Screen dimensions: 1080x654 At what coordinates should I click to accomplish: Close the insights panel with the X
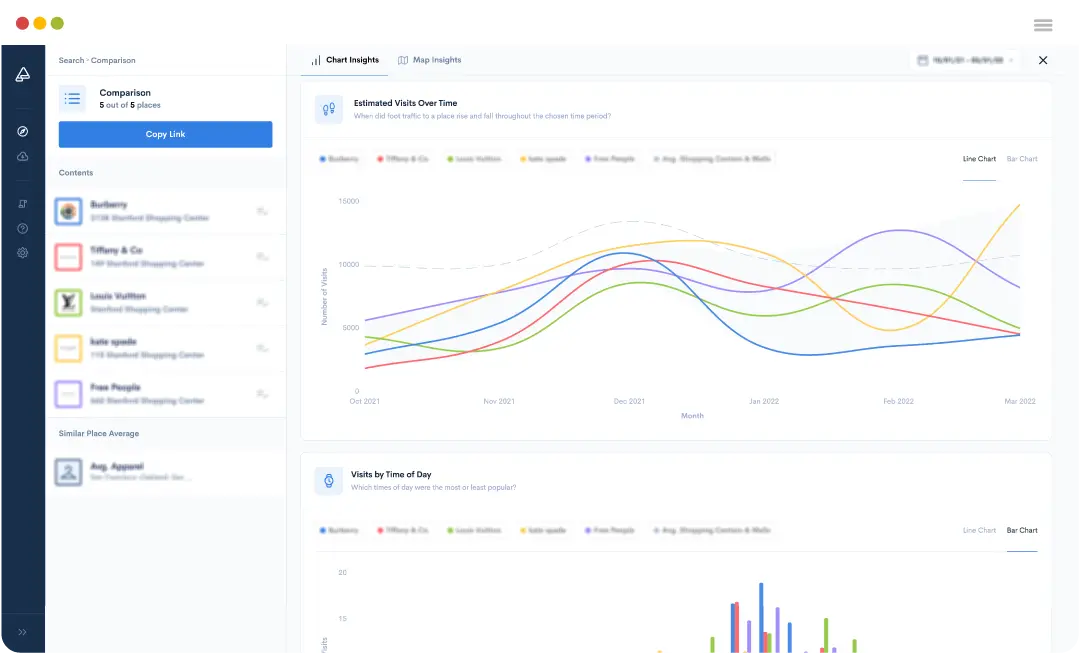click(1043, 61)
